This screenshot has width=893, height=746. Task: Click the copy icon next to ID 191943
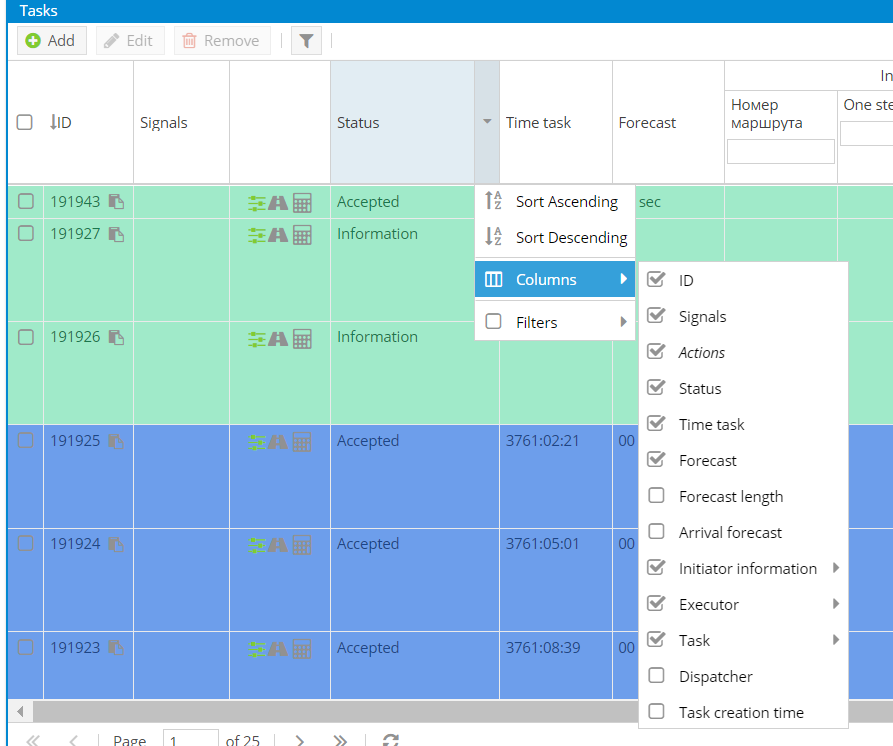click(116, 202)
